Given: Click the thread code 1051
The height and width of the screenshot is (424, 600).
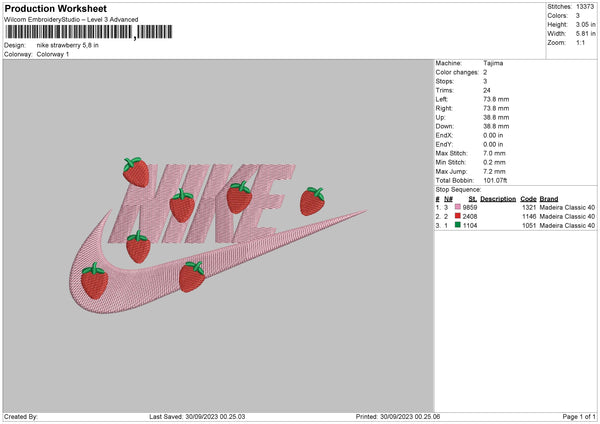Looking at the screenshot, I should 529,226.
